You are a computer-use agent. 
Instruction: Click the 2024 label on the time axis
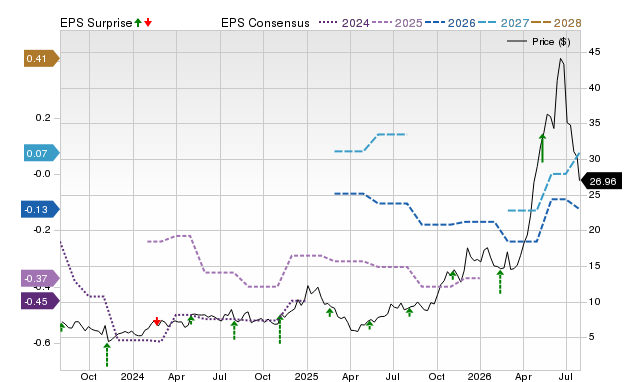(x=132, y=376)
